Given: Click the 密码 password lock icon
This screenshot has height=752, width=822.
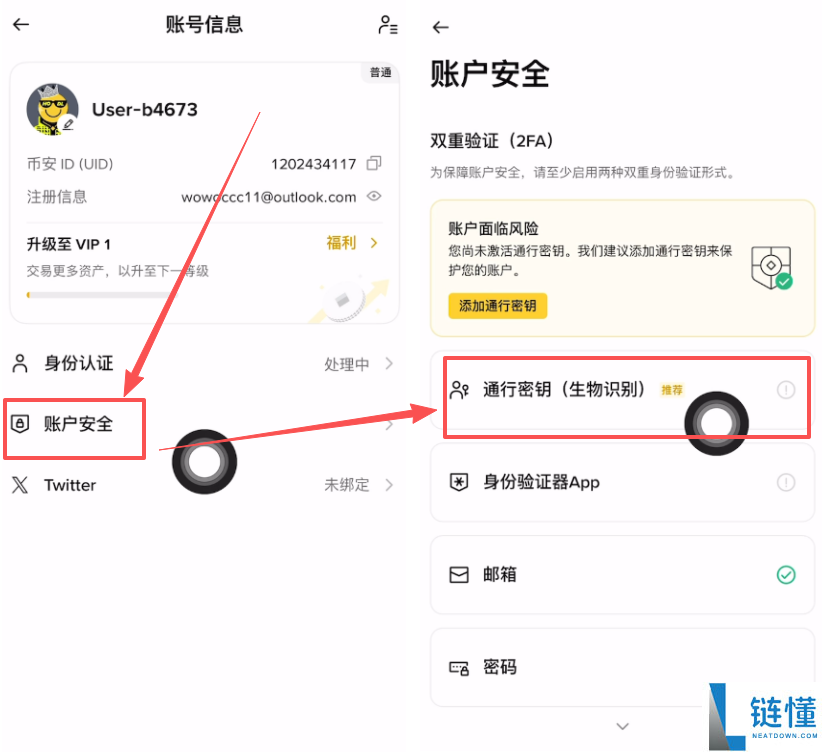Looking at the screenshot, I should [x=459, y=668].
